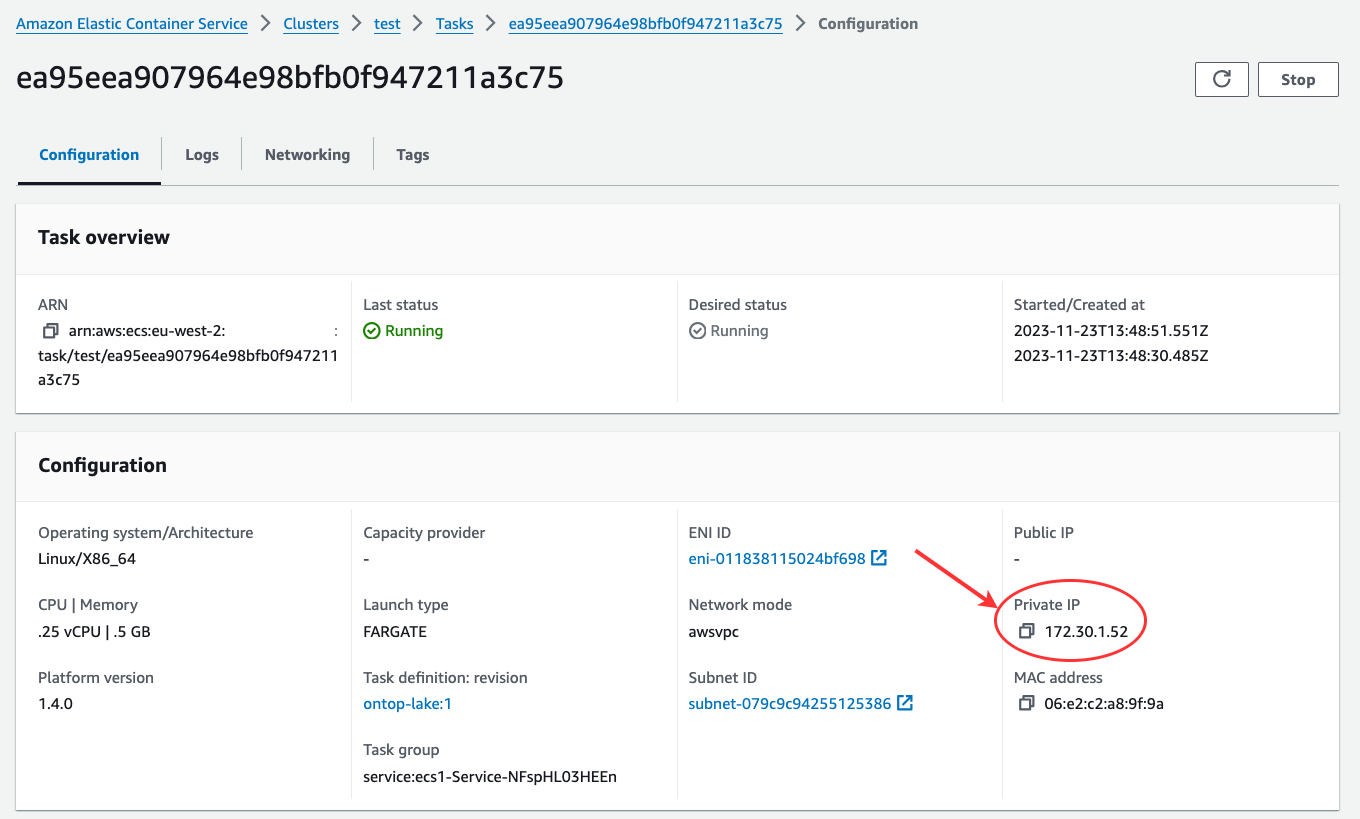Open Subnet ID via external link icon

click(x=905, y=703)
